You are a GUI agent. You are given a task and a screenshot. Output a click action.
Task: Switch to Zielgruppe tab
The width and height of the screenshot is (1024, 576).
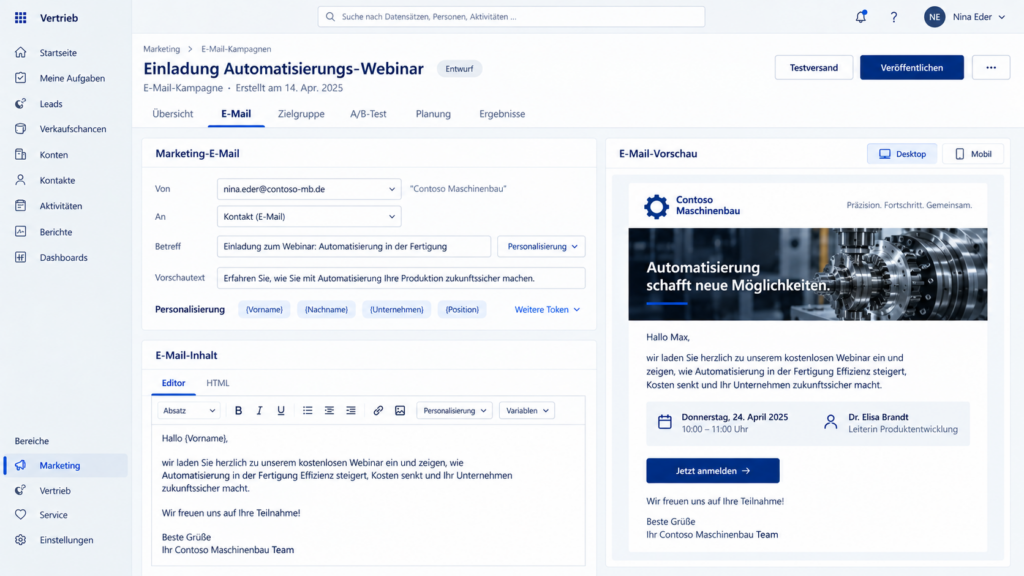click(301, 114)
